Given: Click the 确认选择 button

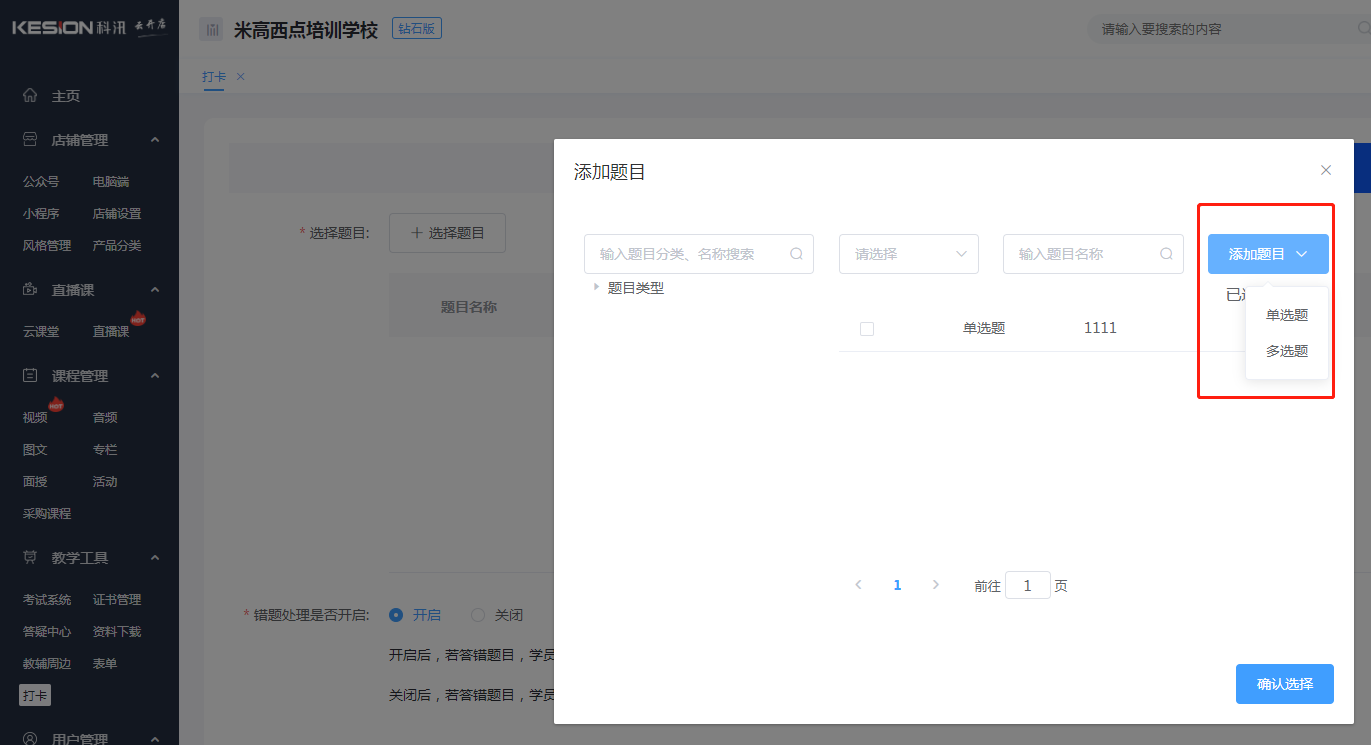Looking at the screenshot, I should coord(1284,684).
